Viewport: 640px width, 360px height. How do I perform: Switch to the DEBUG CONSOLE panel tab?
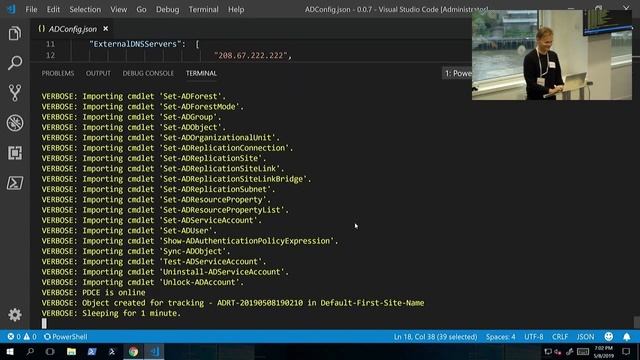148,73
